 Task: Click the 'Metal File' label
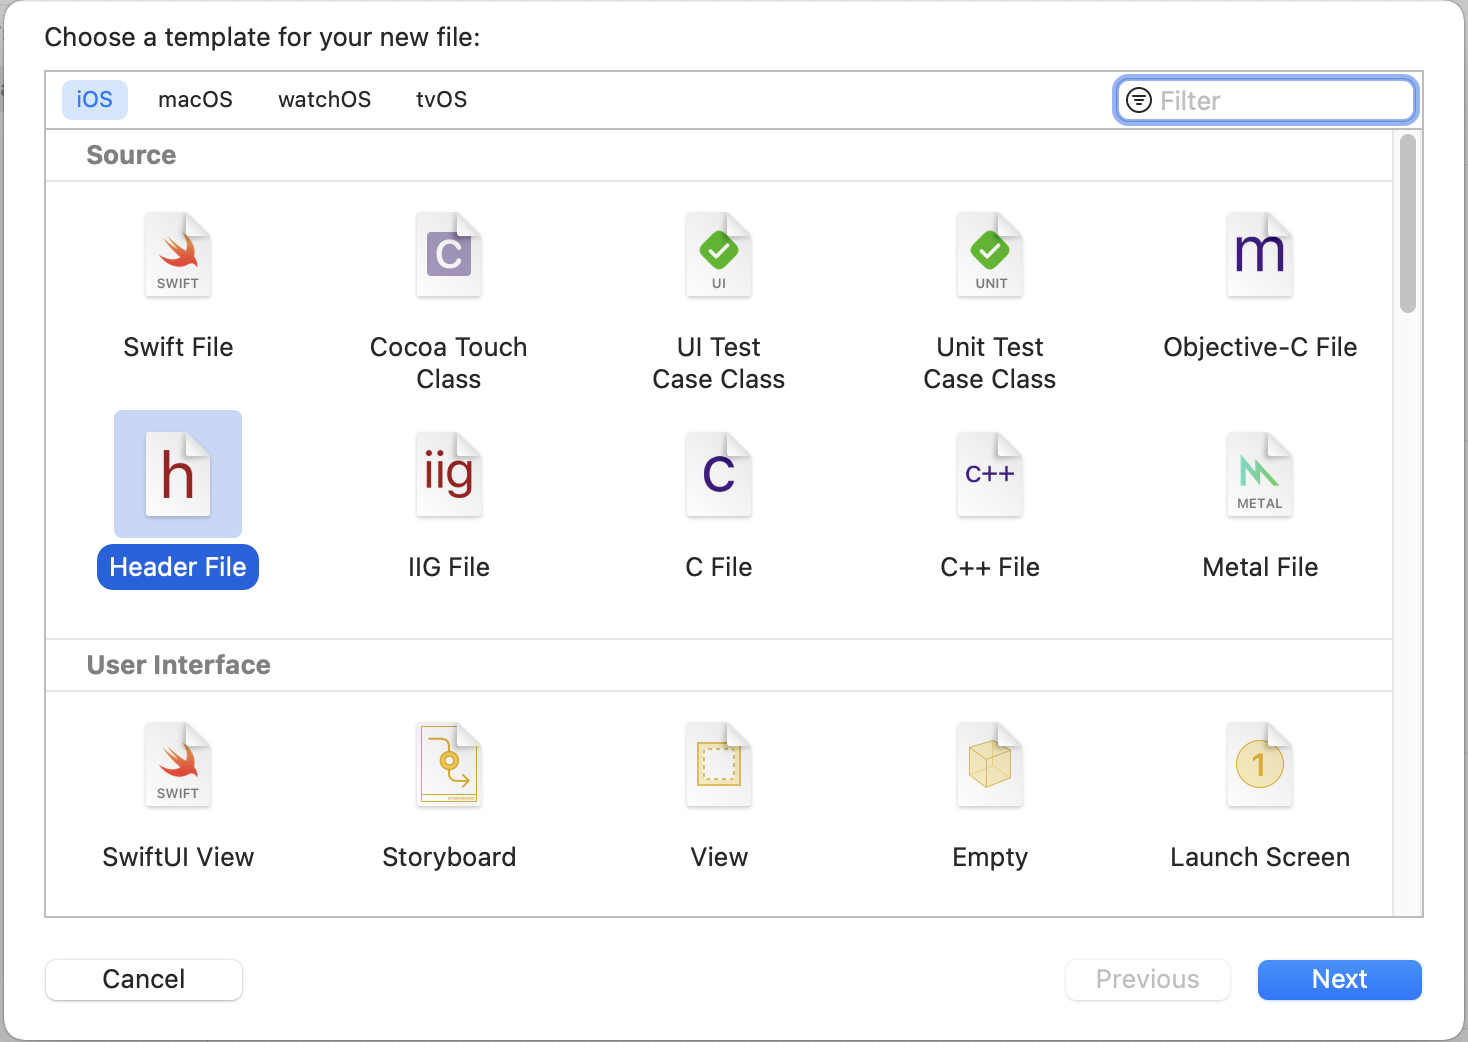1260,567
